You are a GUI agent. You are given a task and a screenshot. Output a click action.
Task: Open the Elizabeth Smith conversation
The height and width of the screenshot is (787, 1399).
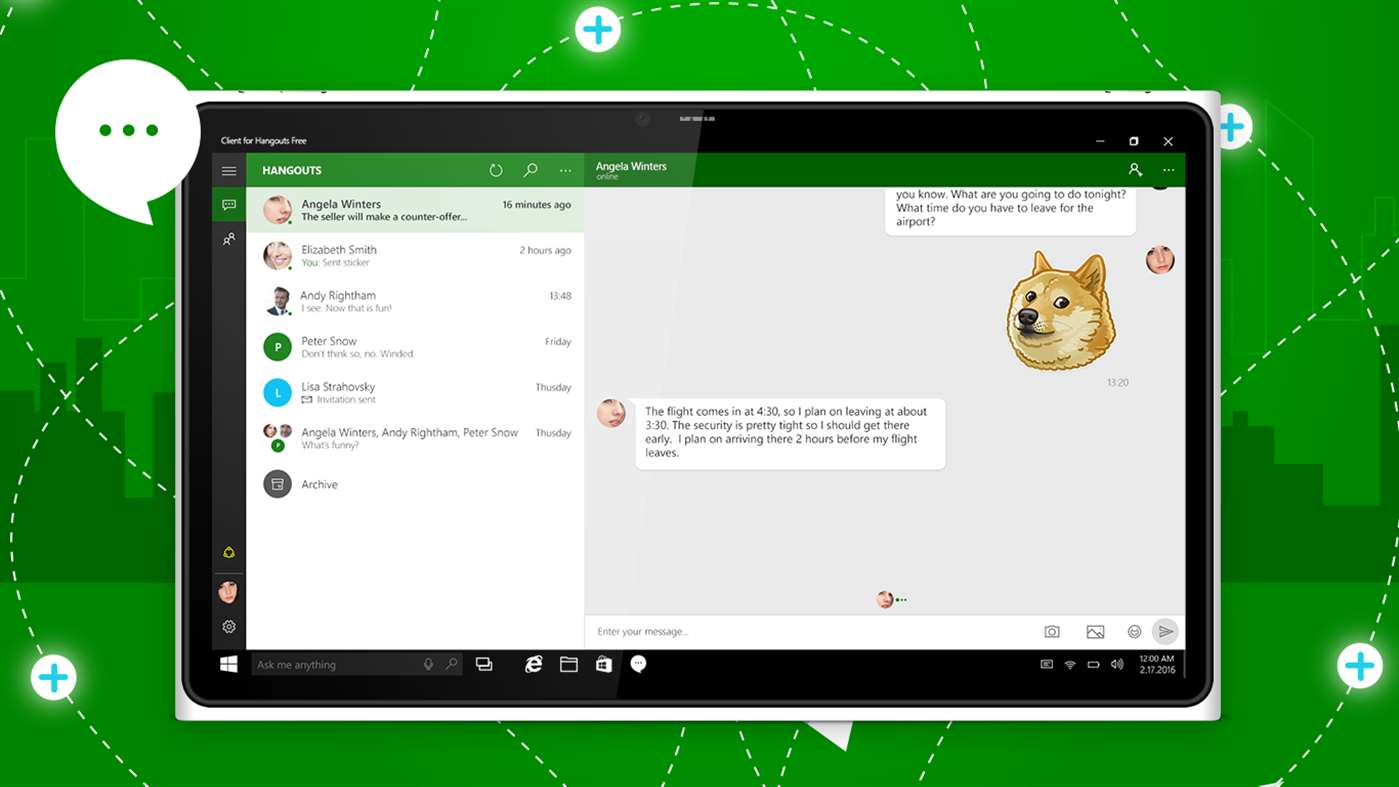[x=415, y=256]
